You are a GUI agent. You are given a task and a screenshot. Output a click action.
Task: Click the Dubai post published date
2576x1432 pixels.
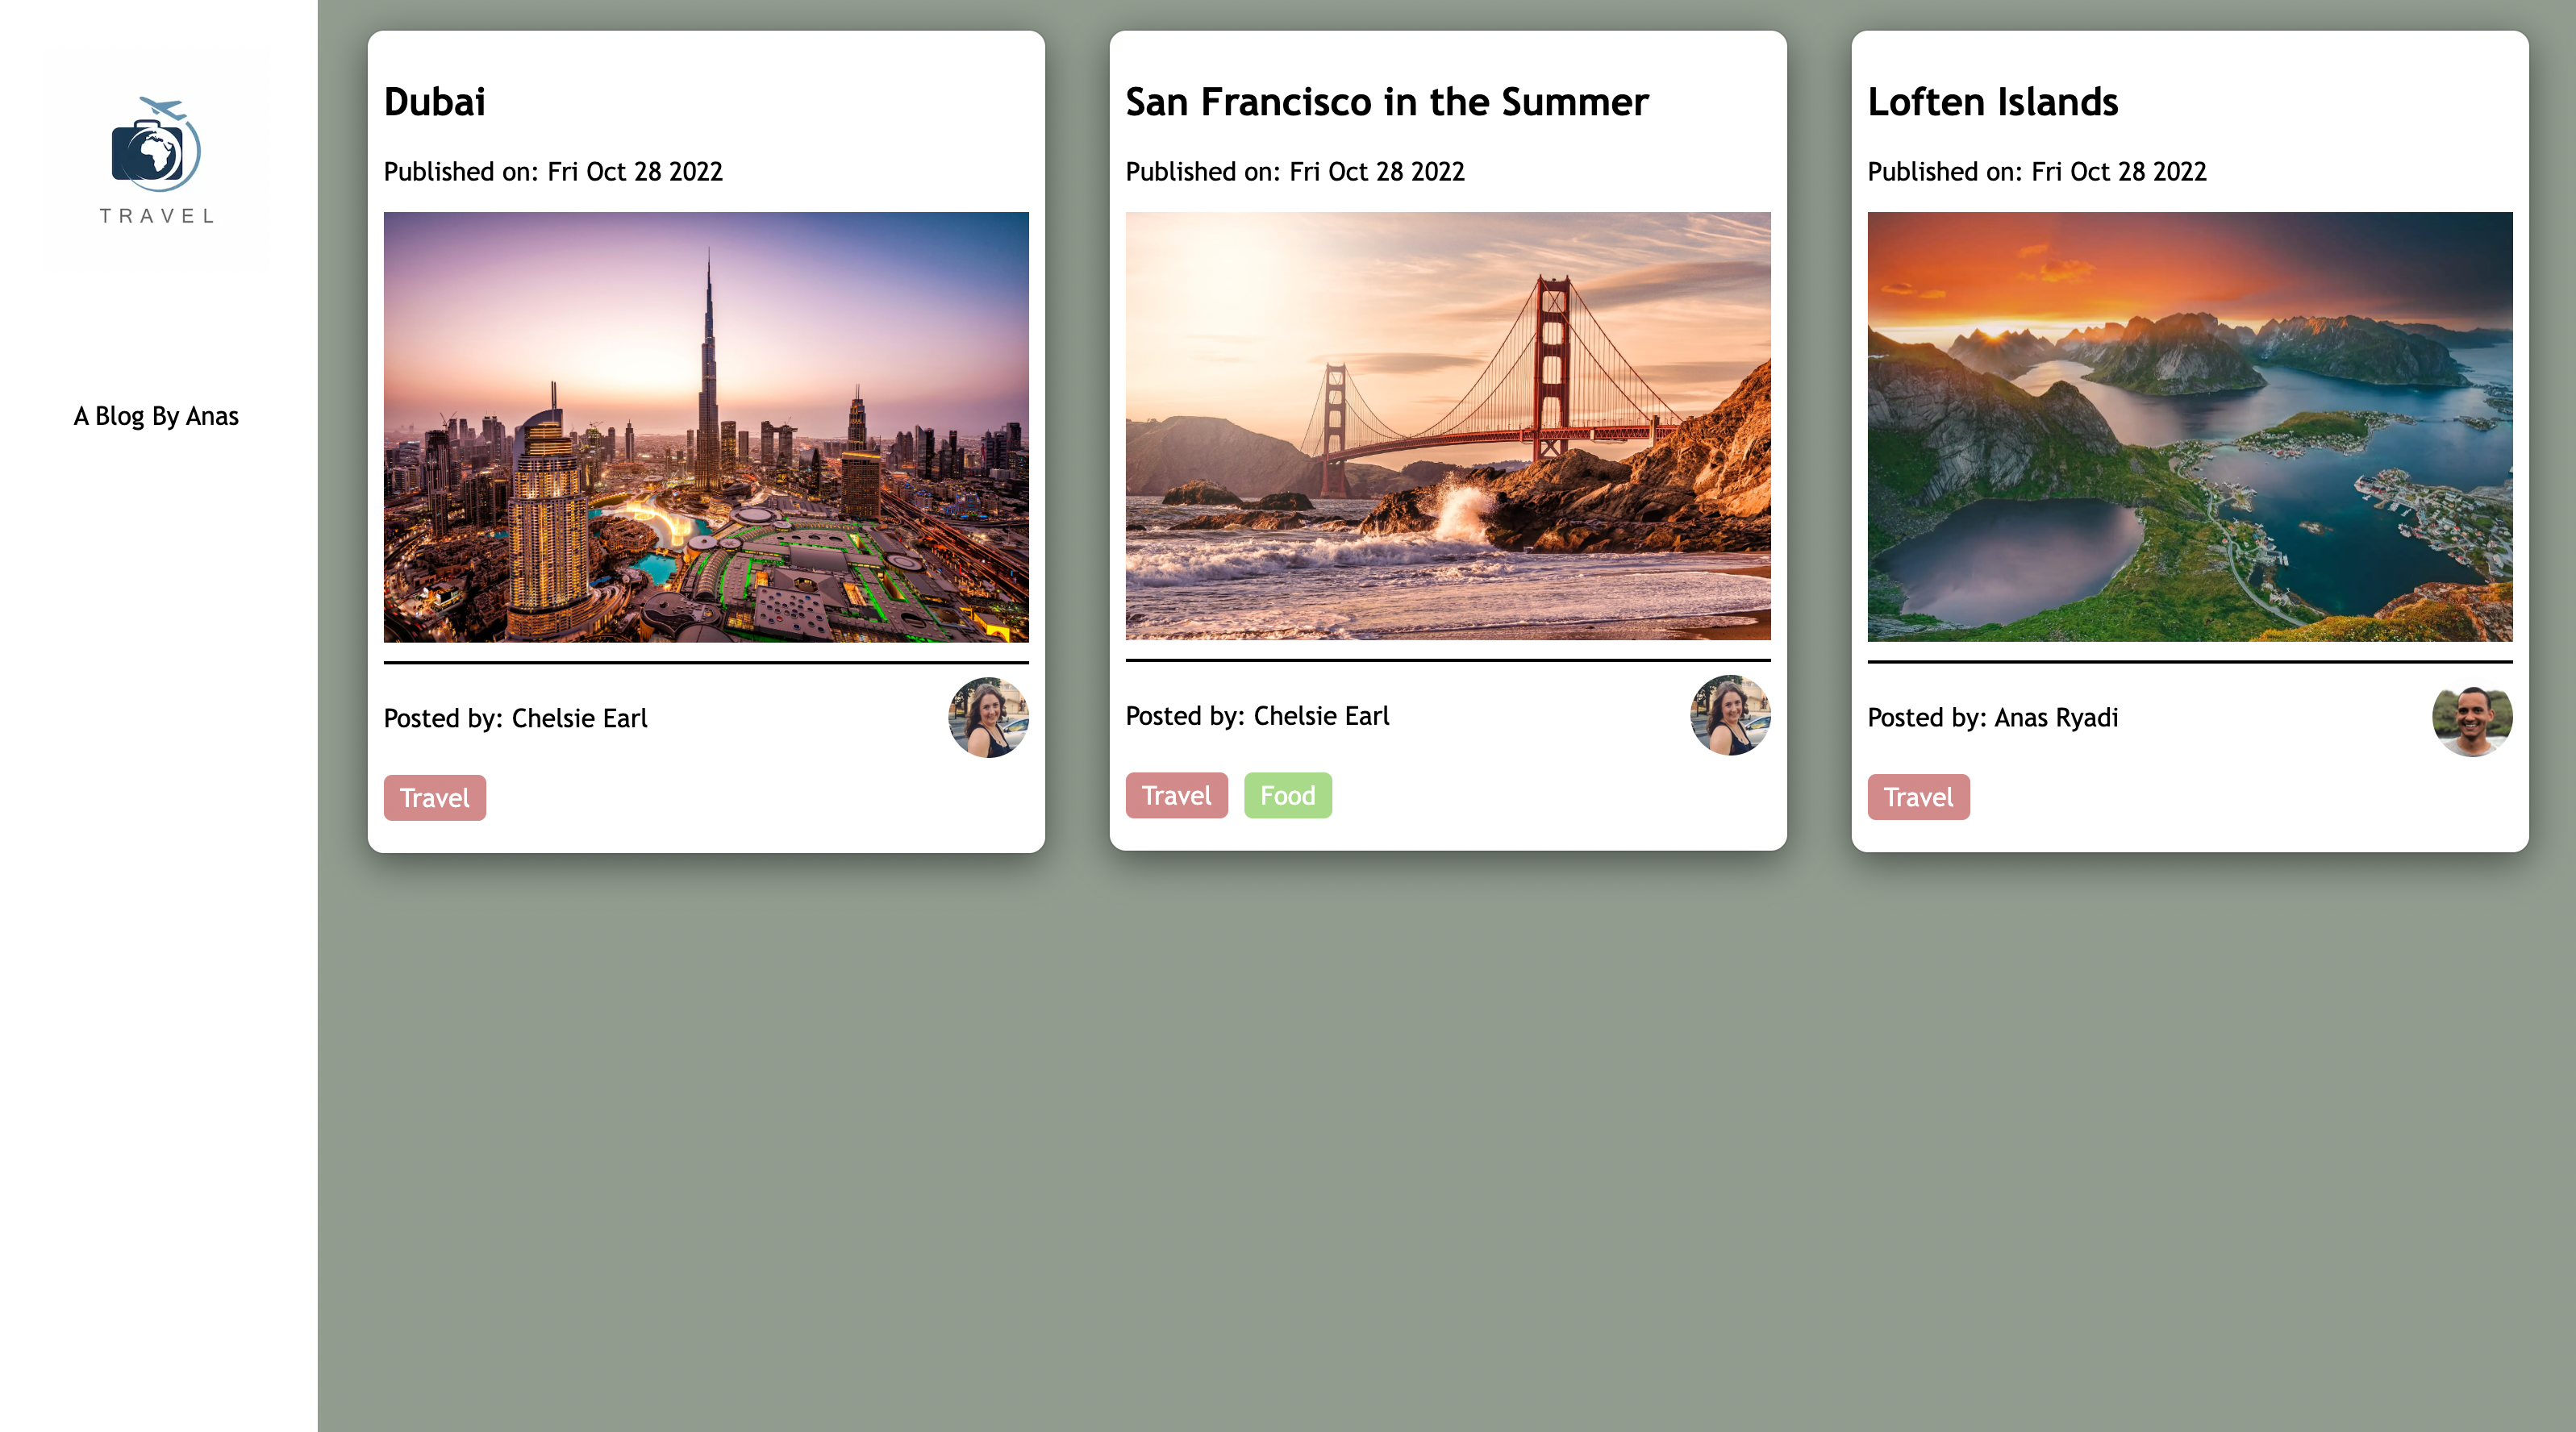(553, 172)
